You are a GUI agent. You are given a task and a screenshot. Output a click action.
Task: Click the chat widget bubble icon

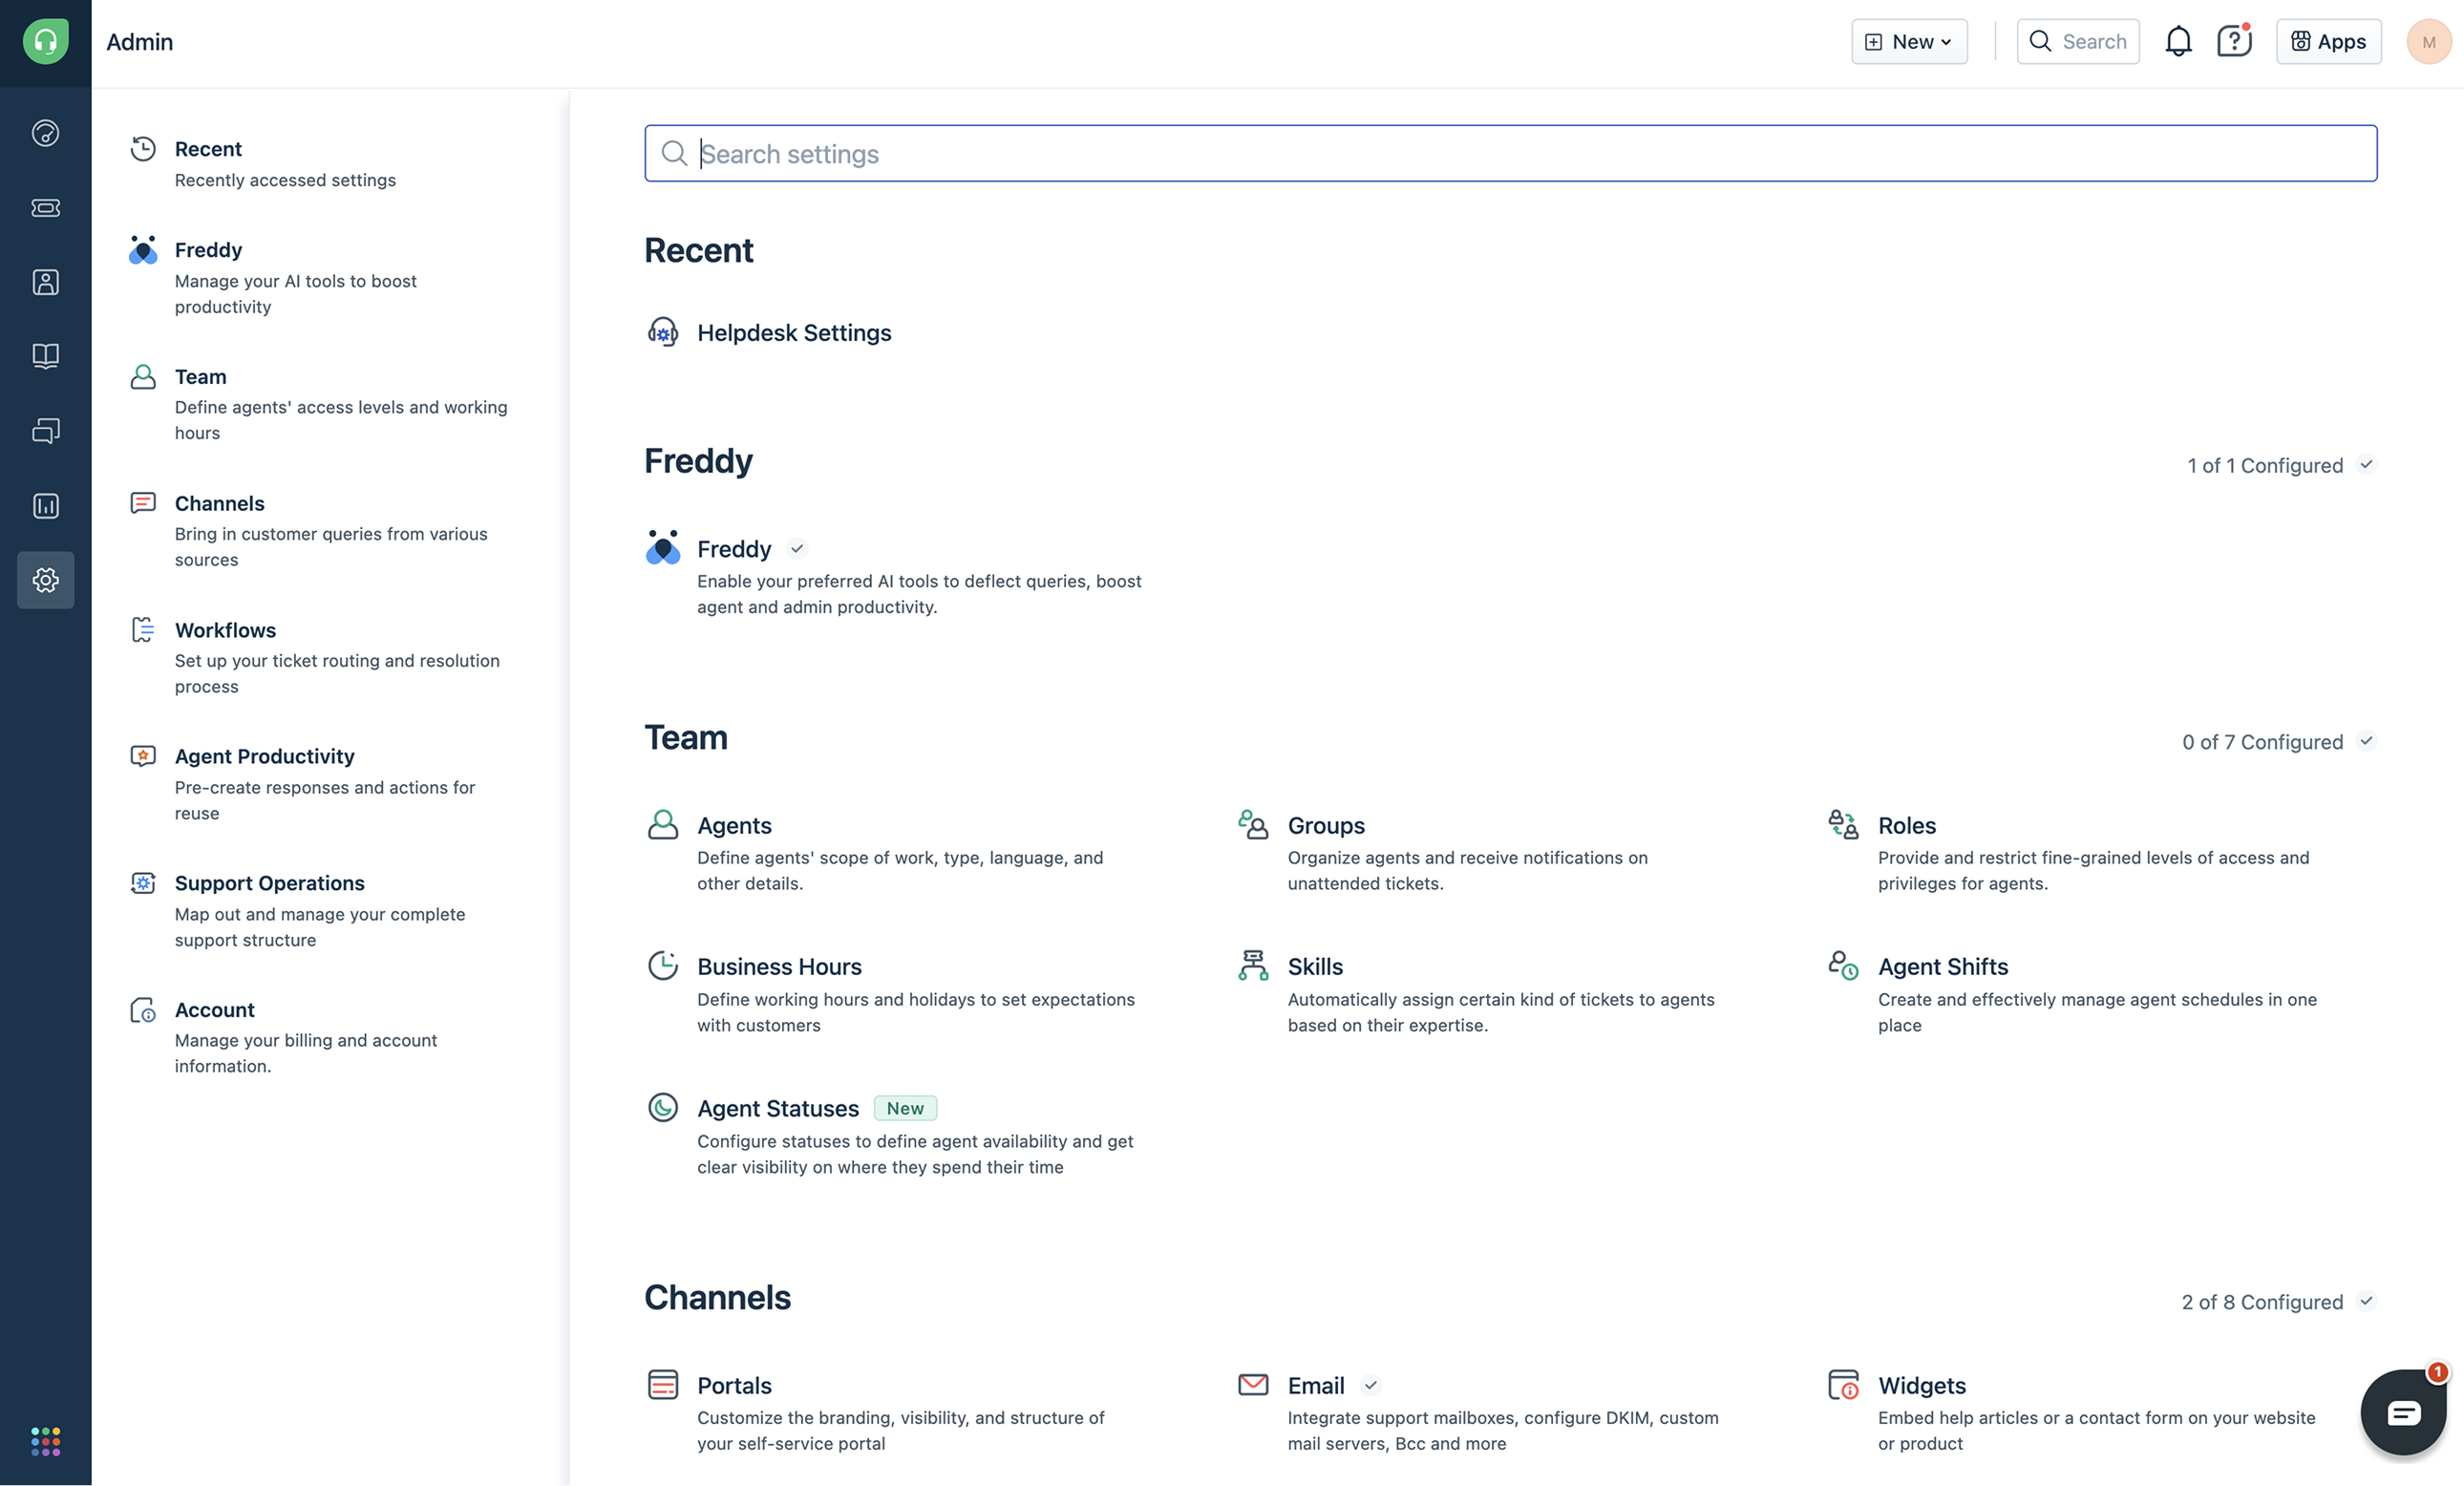(2402, 1411)
